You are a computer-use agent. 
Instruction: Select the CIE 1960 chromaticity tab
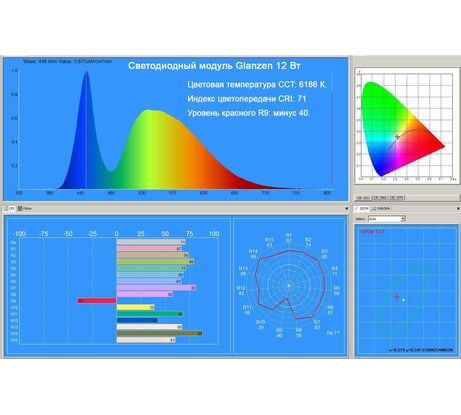click(x=380, y=198)
